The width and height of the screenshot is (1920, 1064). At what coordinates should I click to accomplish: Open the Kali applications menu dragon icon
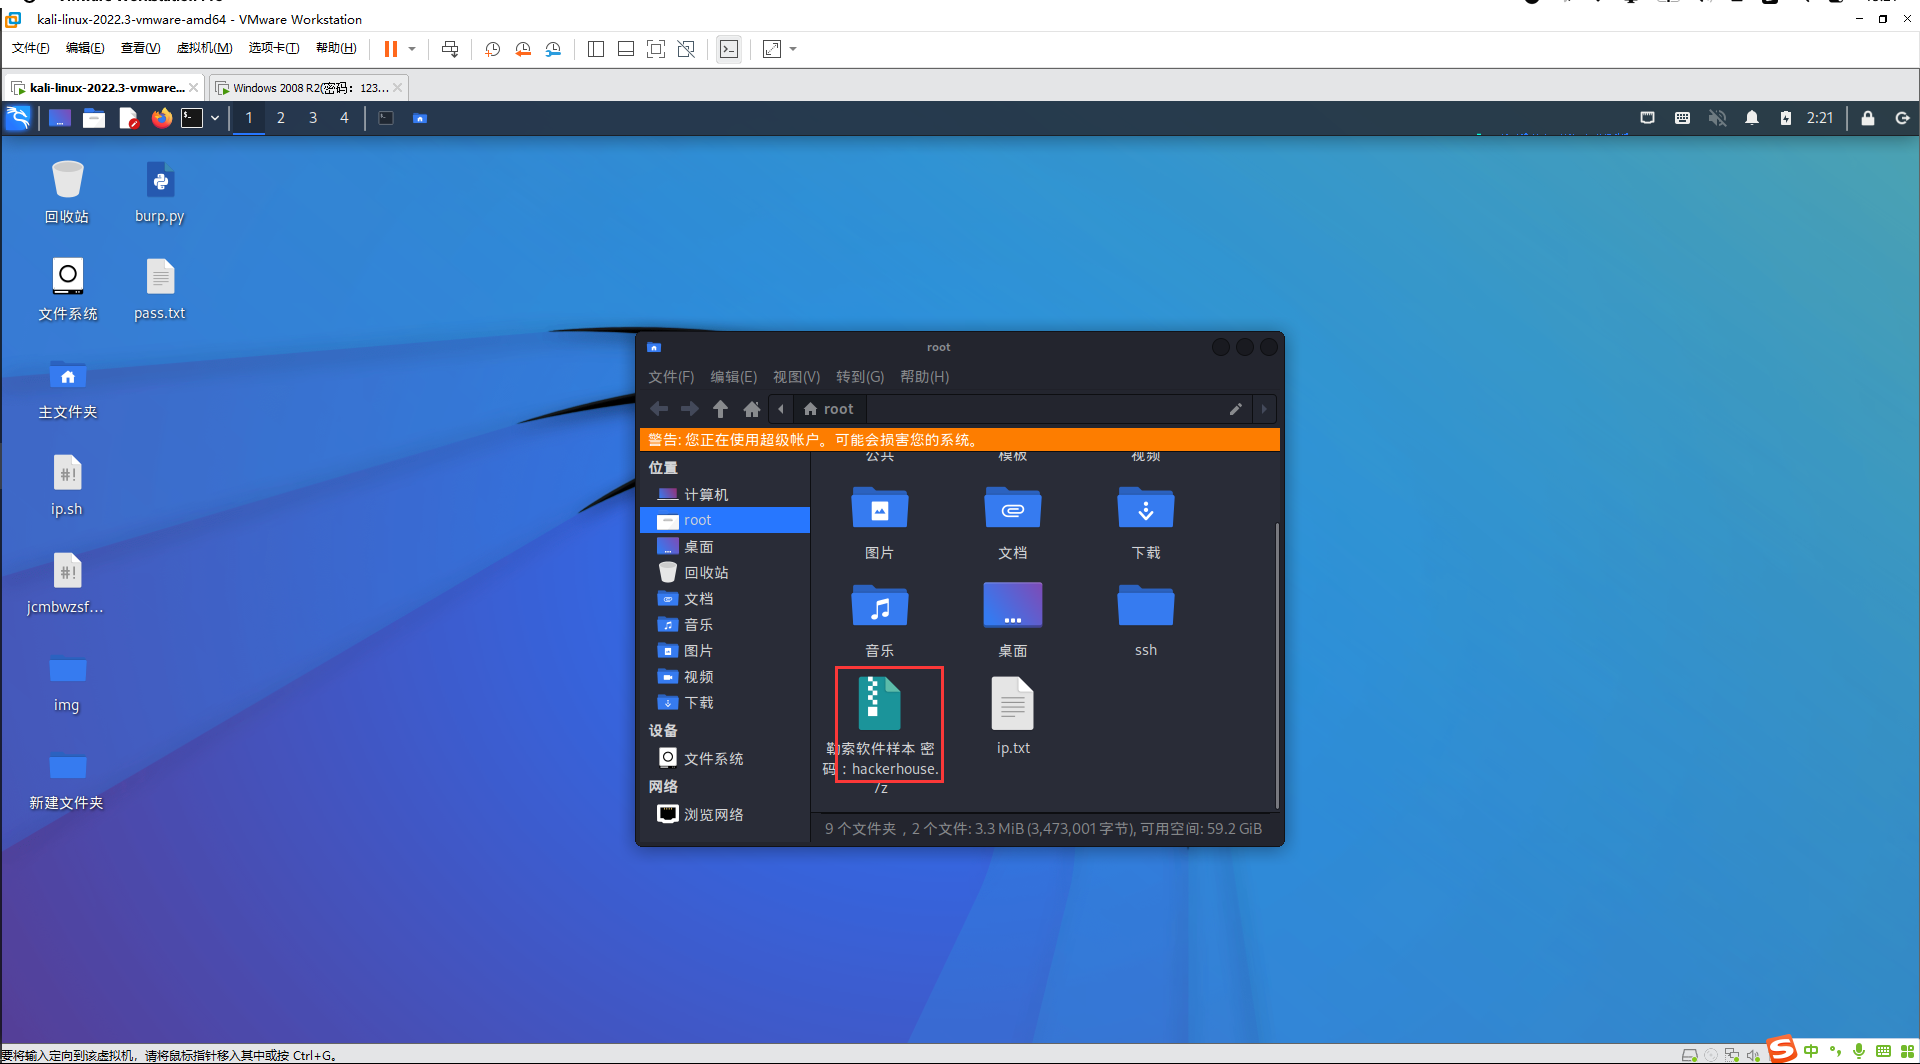19,118
